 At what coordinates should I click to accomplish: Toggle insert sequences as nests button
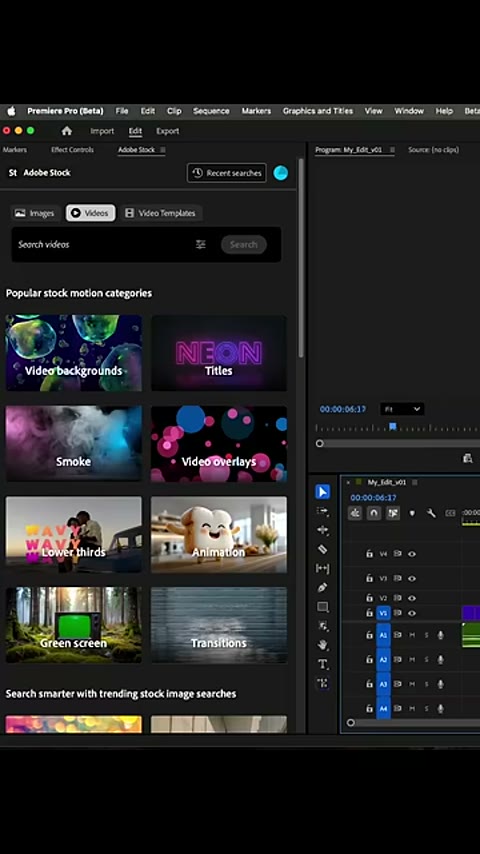(355, 513)
